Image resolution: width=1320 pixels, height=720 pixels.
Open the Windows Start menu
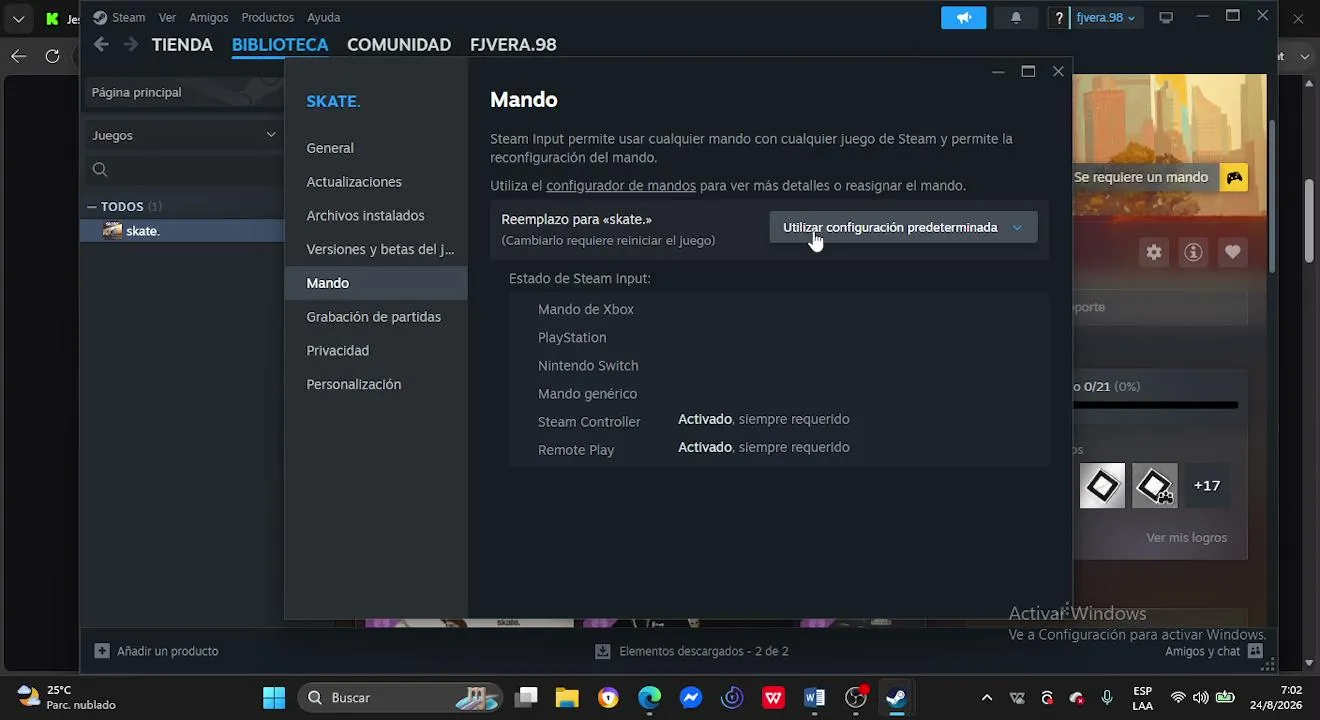click(x=273, y=698)
